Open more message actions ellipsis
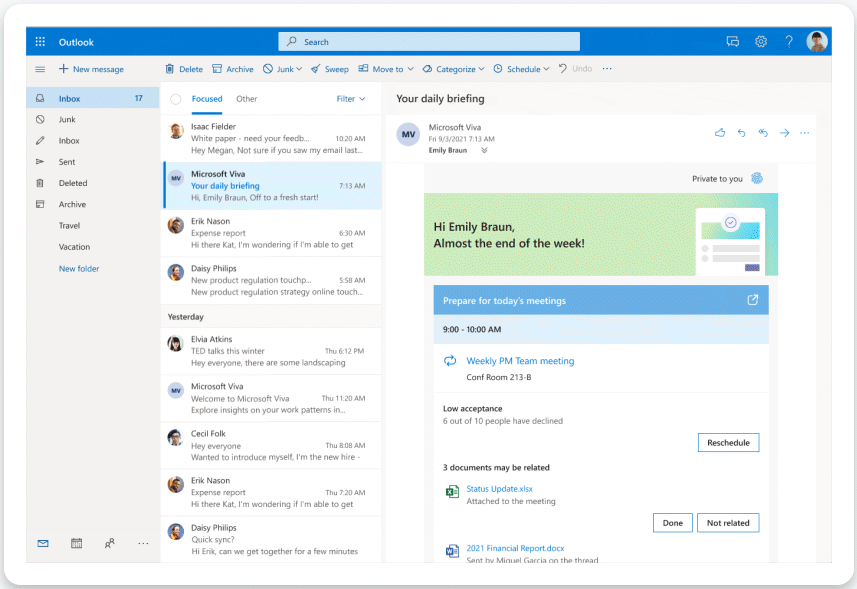Screen dimensions: 857x589 click(805, 133)
